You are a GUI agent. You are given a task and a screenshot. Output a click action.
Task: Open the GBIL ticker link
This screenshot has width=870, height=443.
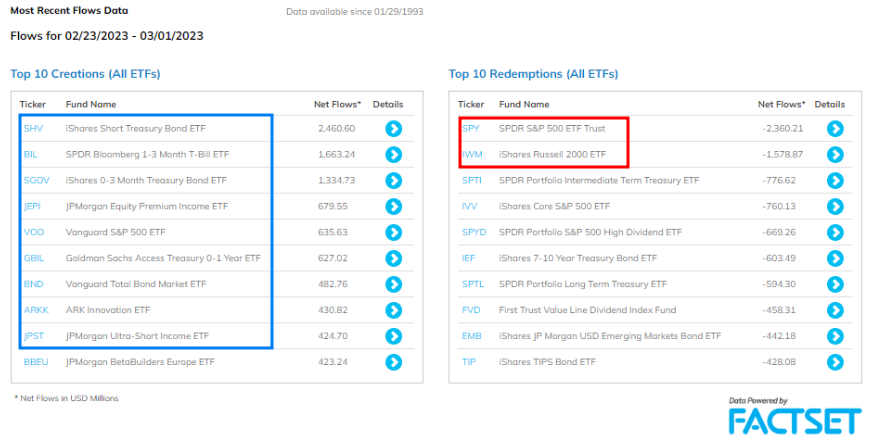34,258
